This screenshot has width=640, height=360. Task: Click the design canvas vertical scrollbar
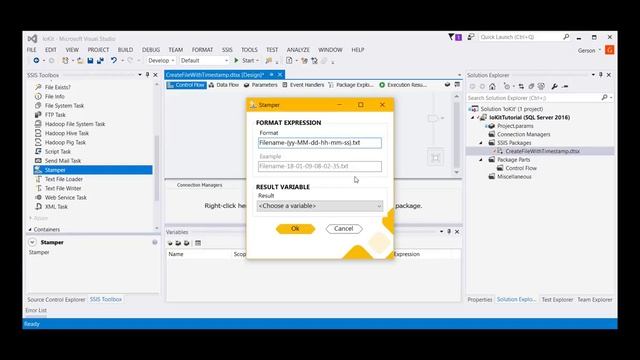(457, 134)
